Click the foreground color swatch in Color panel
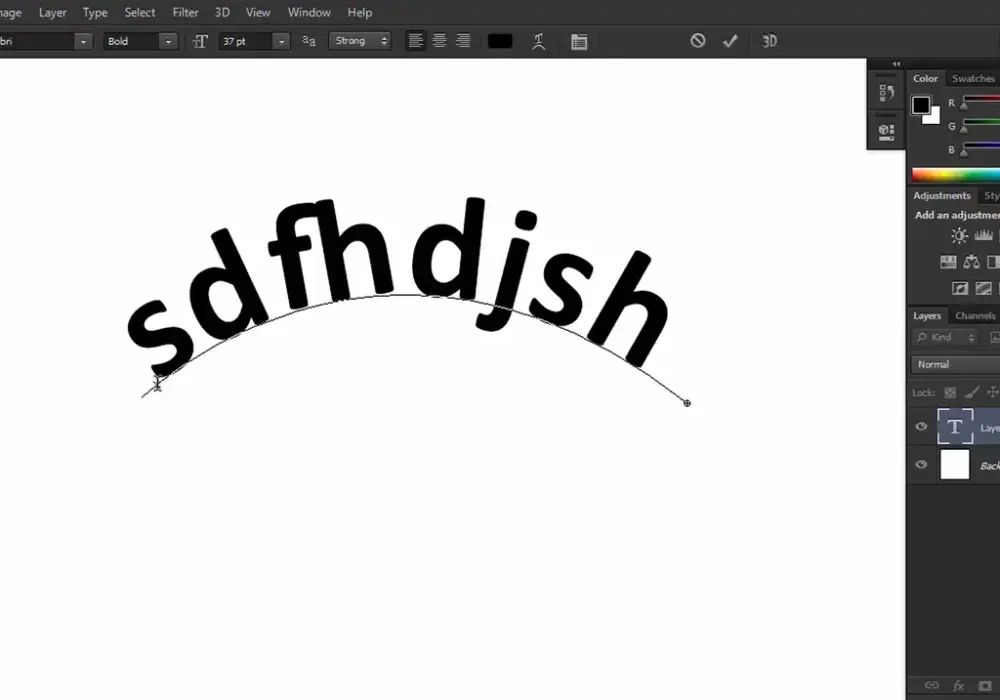Image resolution: width=1000 pixels, height=700 pixels. coord(920,105)
